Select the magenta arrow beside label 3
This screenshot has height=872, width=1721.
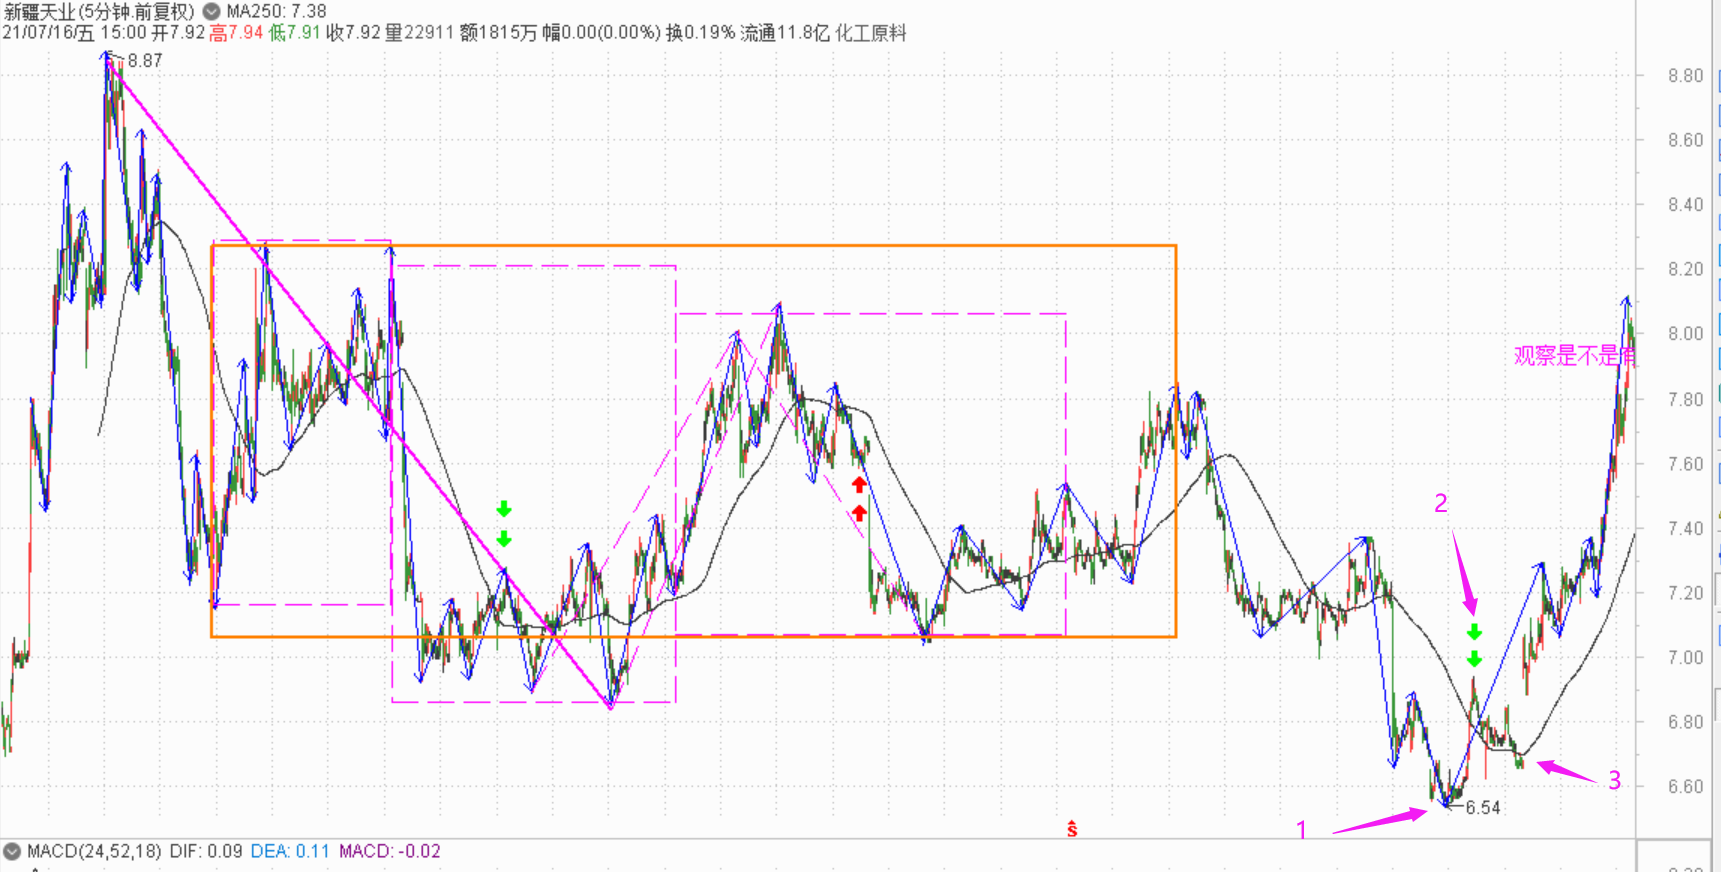pyautogui.click(x=1566, y=772)
